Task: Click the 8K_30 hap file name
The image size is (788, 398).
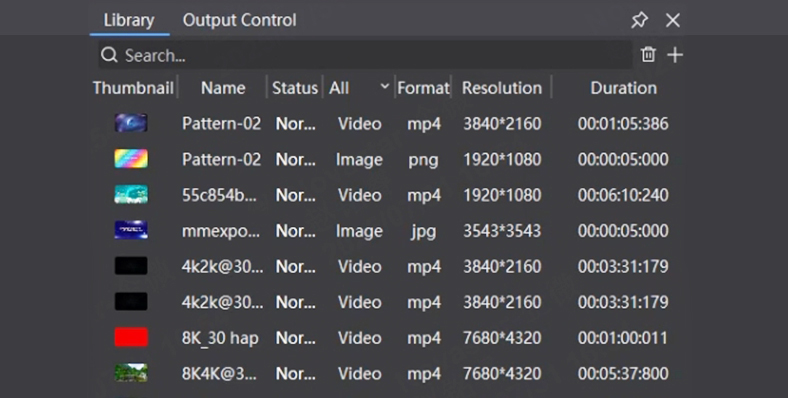Action: click(x=220, y=338)
